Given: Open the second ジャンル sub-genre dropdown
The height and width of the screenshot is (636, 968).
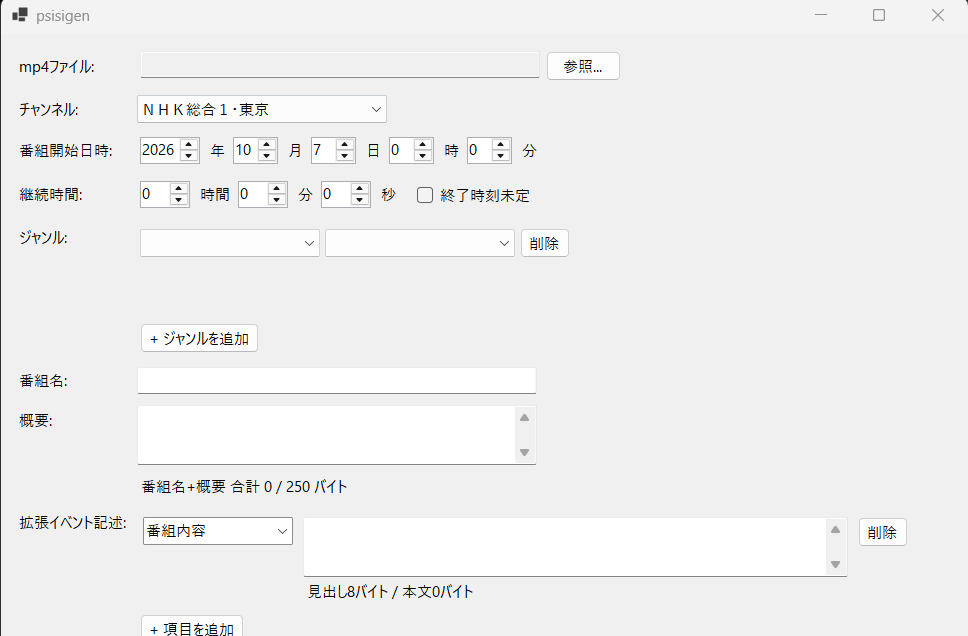Looking at the screenshot, I should [420, 243].
